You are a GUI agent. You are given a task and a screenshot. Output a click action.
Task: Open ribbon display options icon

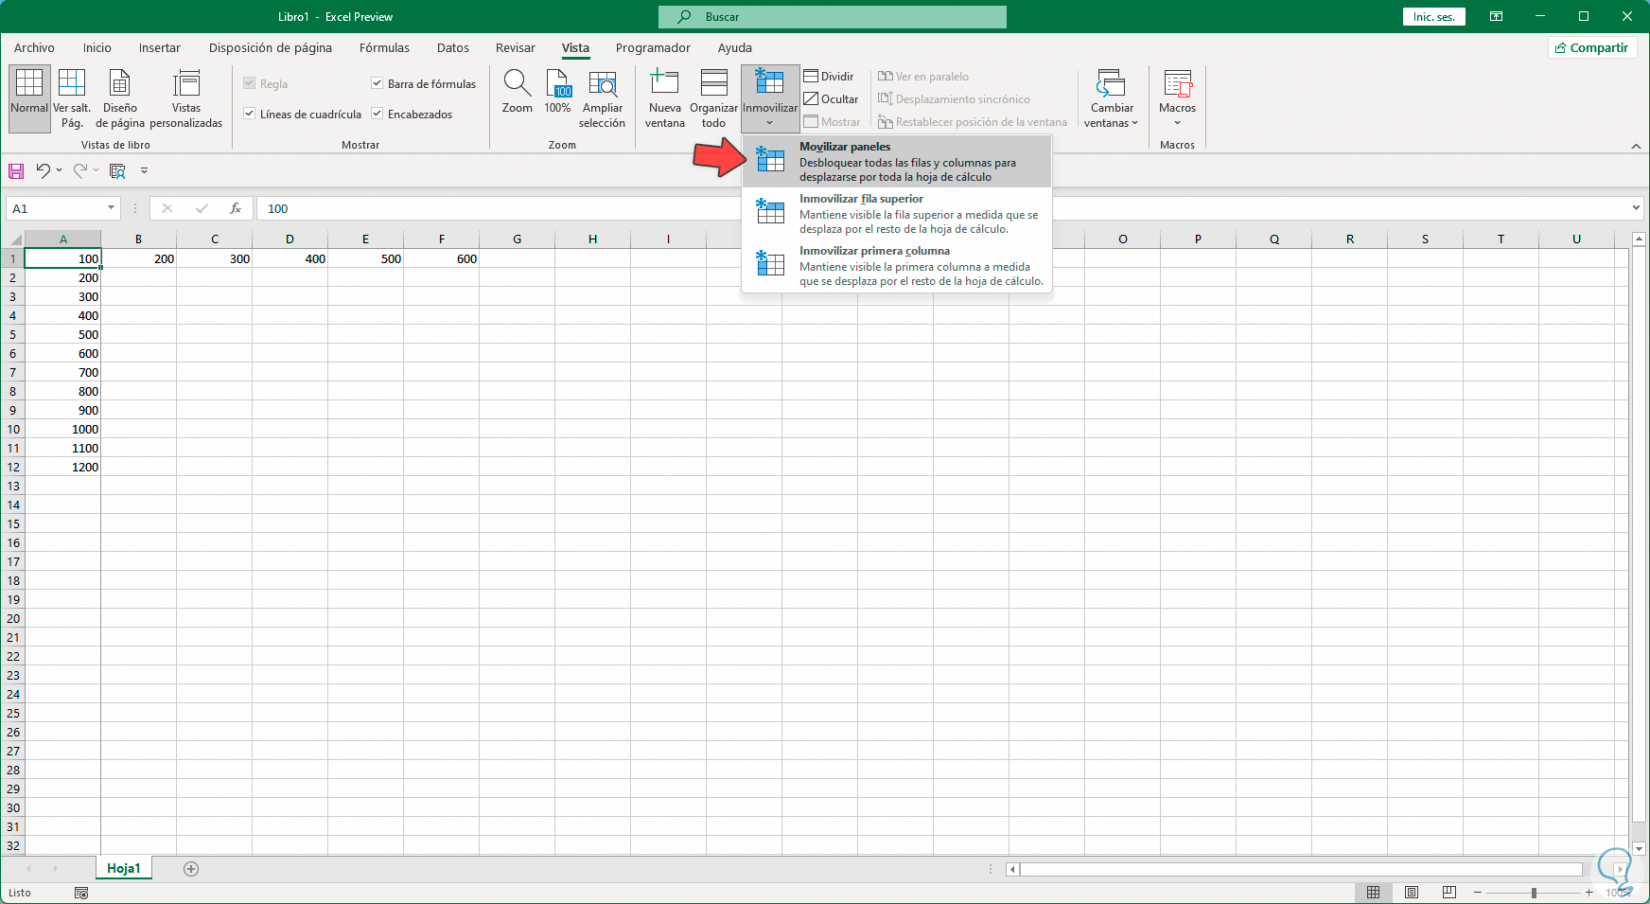(x=1496, y=17)
